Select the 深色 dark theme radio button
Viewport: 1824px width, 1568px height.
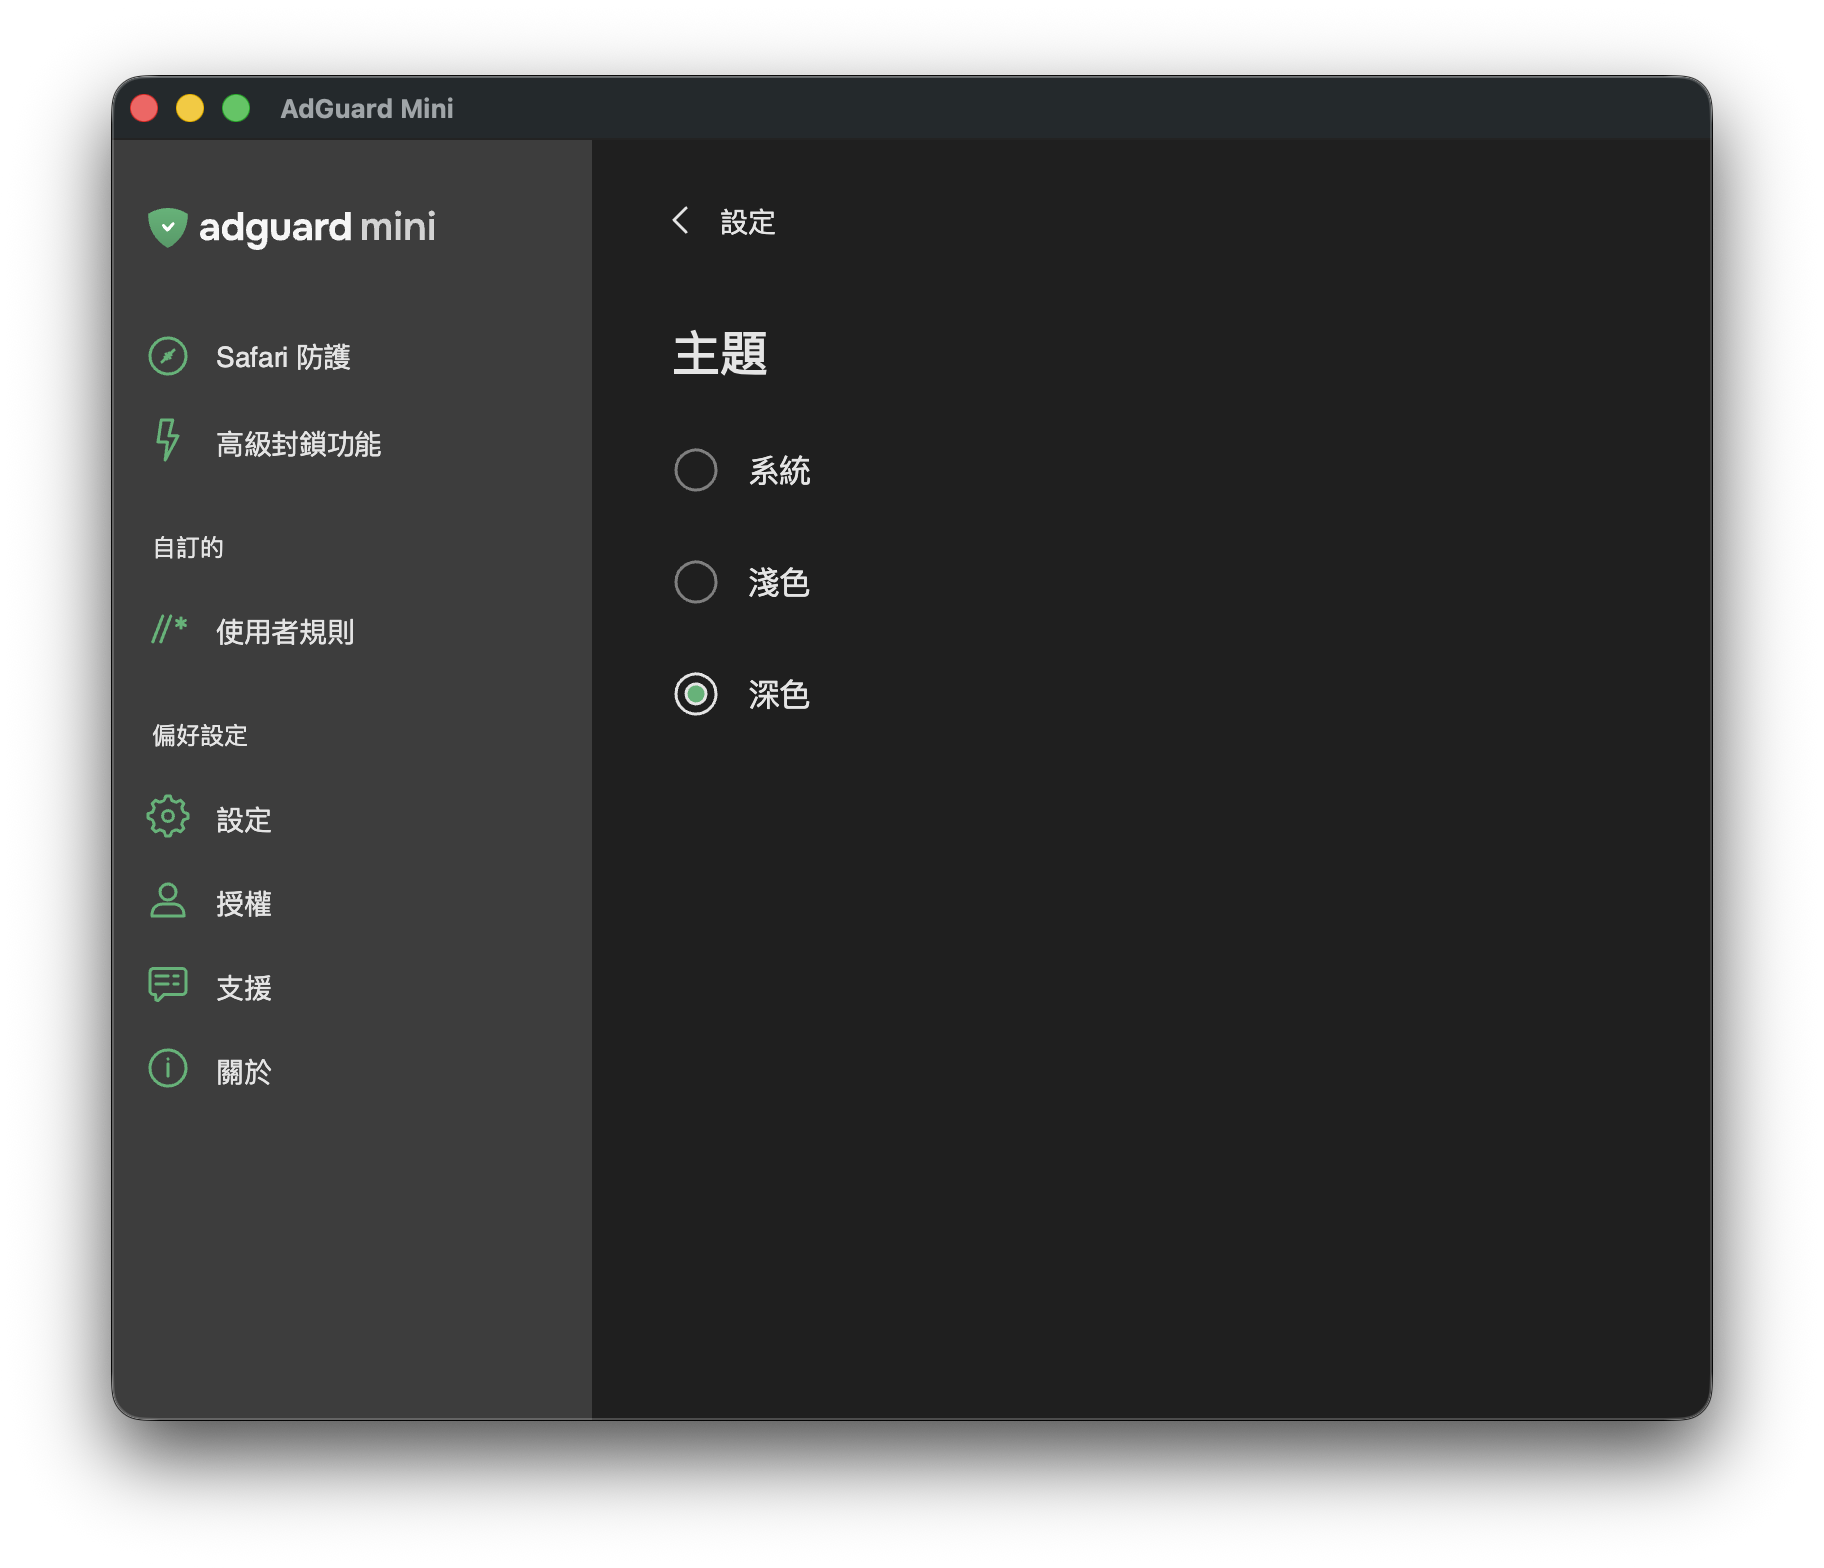point(696,694)
